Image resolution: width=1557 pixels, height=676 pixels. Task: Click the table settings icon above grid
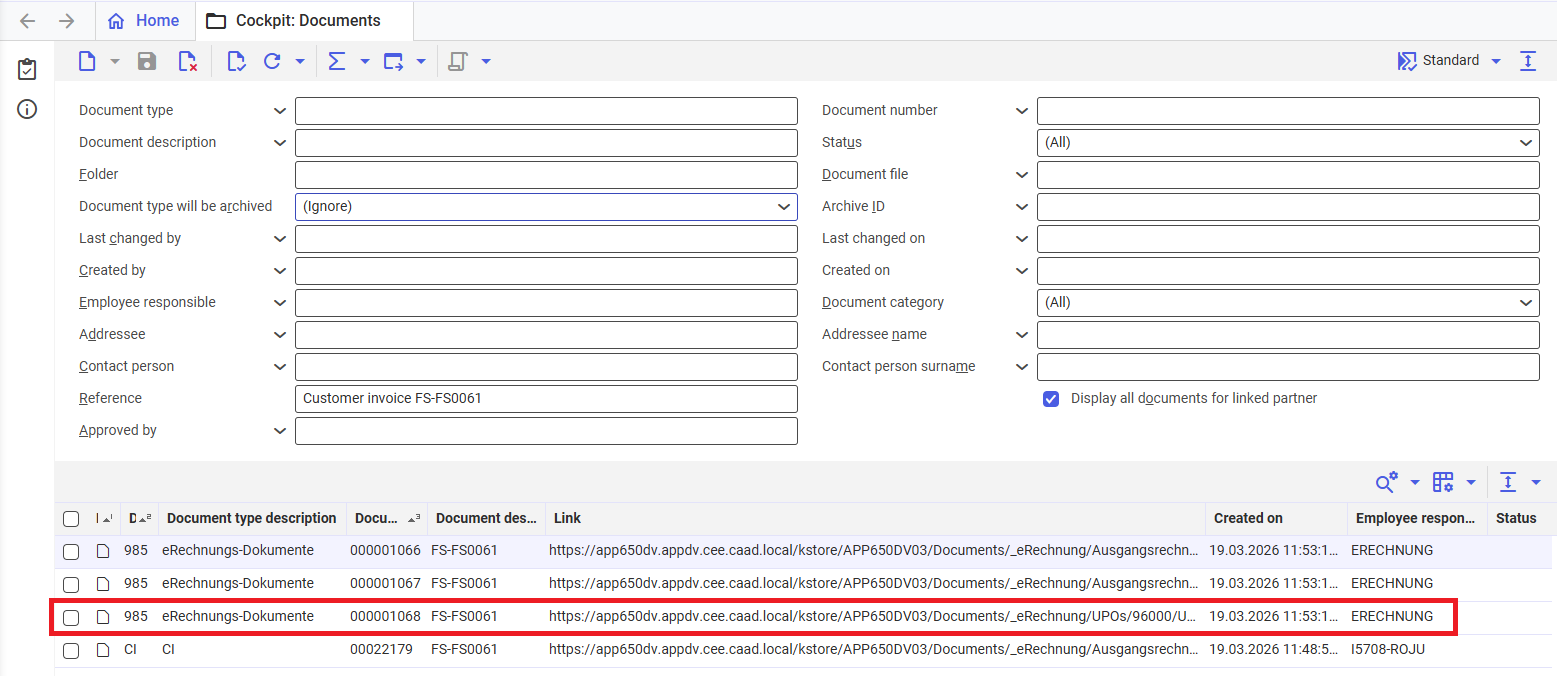(1443, 482)
